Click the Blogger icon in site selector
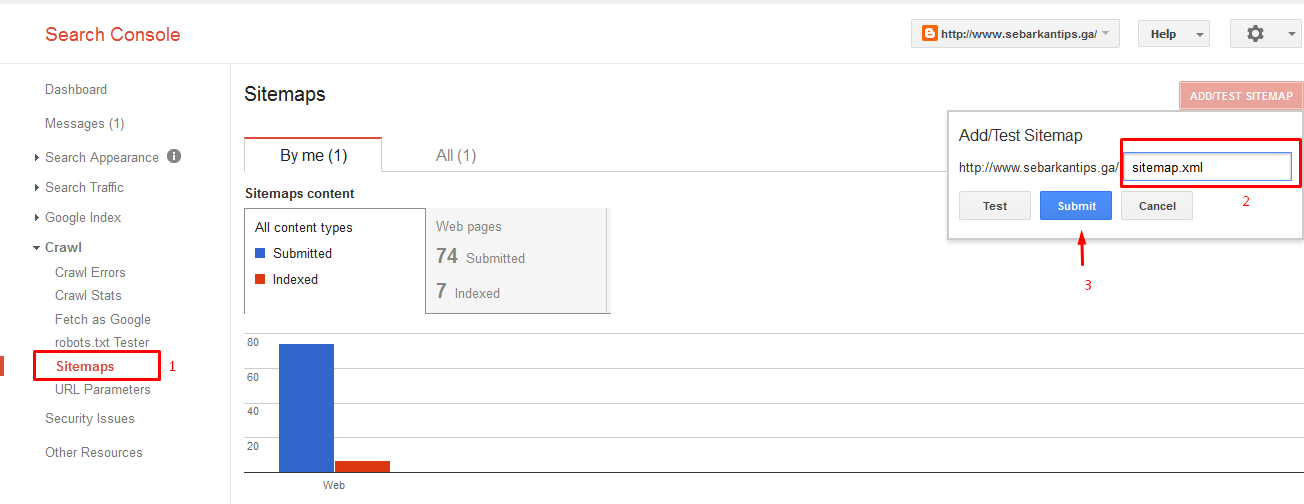 click(929, 34)
